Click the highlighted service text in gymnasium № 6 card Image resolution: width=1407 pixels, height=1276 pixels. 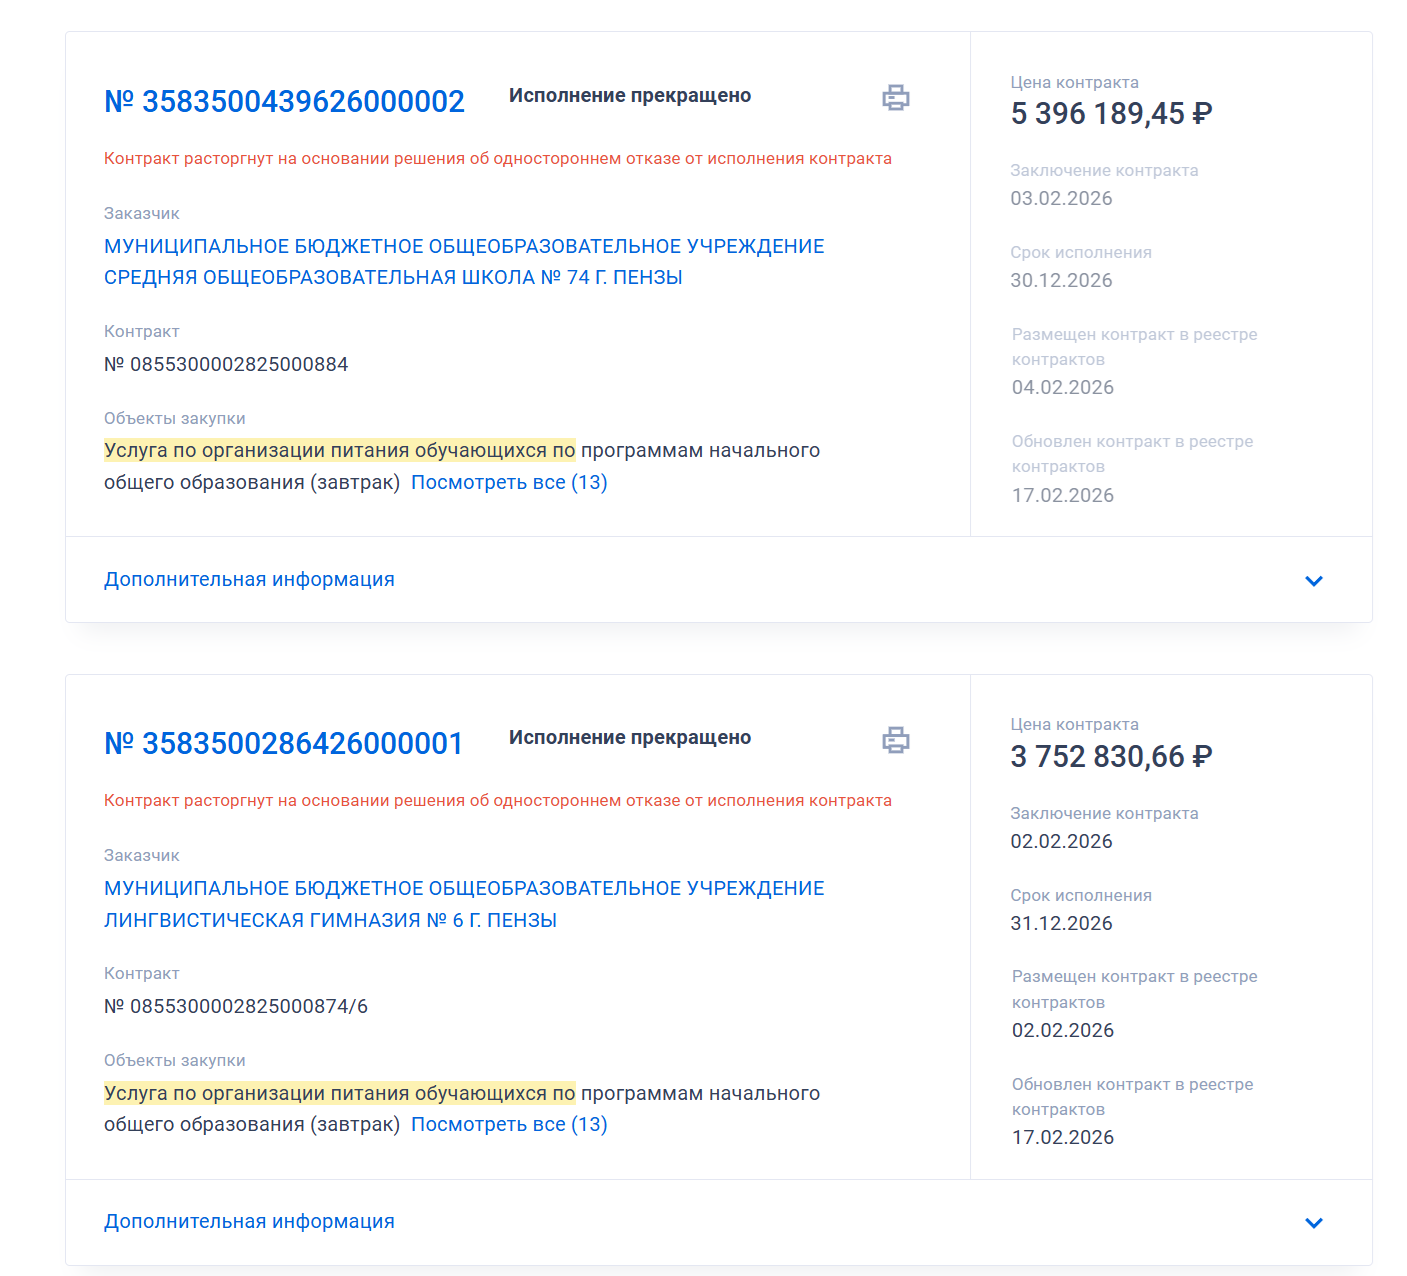340,1094
